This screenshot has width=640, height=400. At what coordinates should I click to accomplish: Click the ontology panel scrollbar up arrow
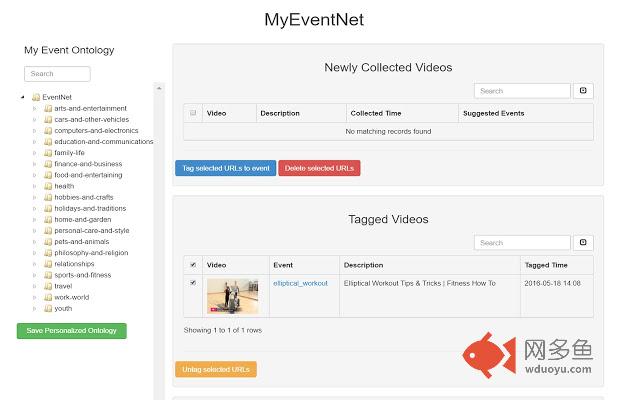(159, 88)
